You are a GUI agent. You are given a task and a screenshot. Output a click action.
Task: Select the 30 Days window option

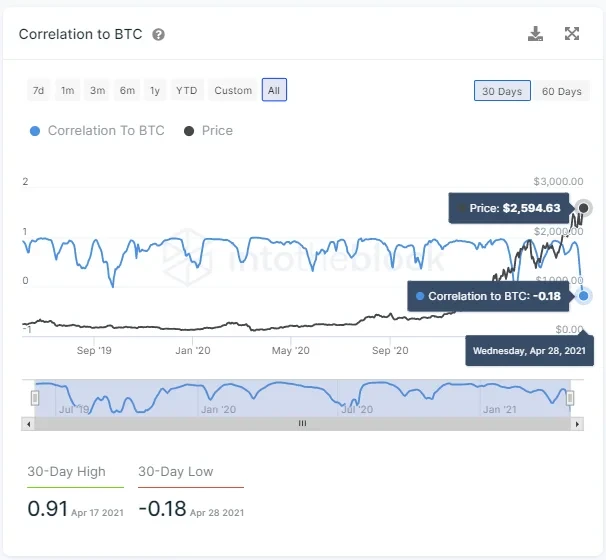(502, 91)
